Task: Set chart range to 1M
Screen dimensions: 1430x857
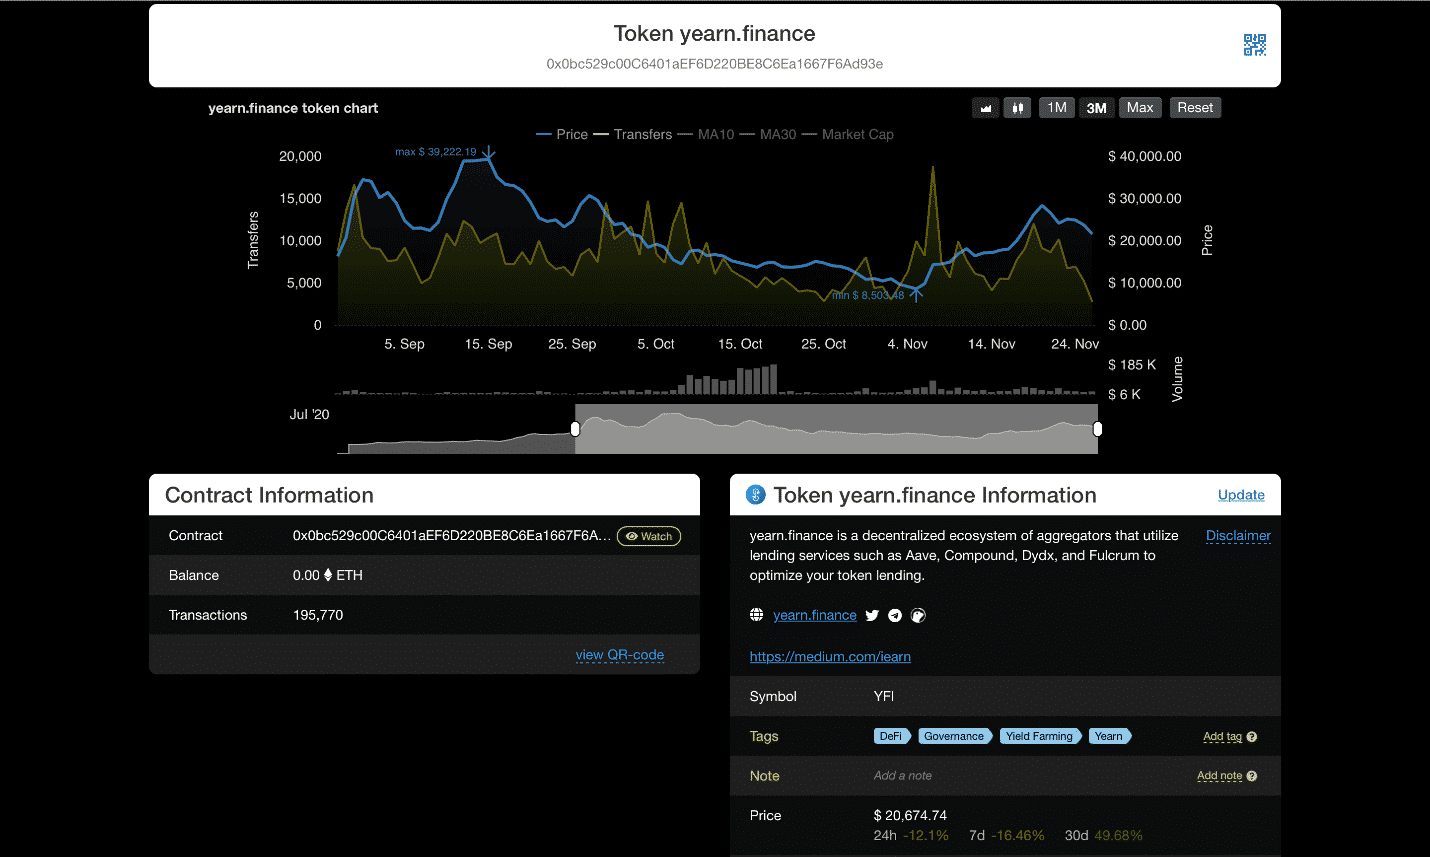Action: [x=1057, y=108]
